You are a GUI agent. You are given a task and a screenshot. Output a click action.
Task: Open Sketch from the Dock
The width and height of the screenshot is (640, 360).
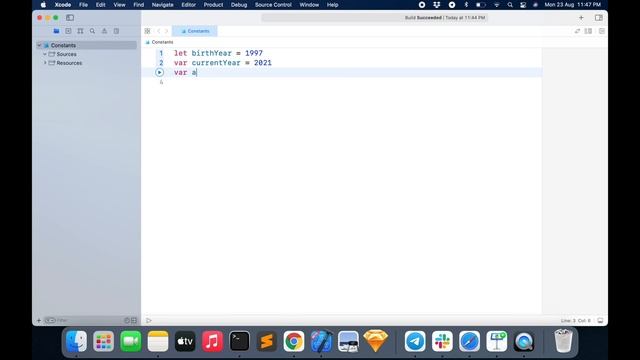pos(376,341)
